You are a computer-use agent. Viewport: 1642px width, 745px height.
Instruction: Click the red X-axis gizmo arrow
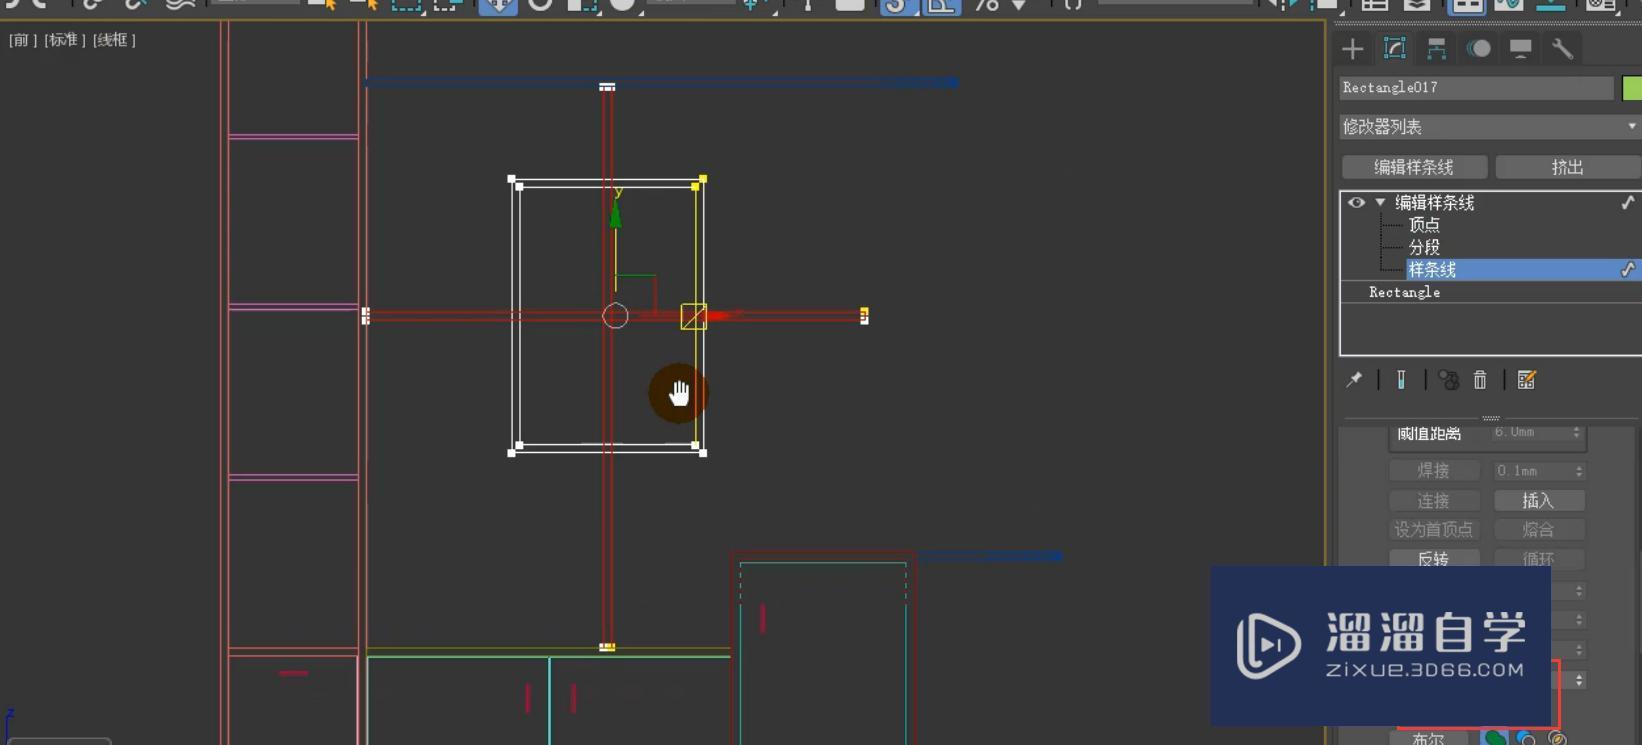[724, 315]
